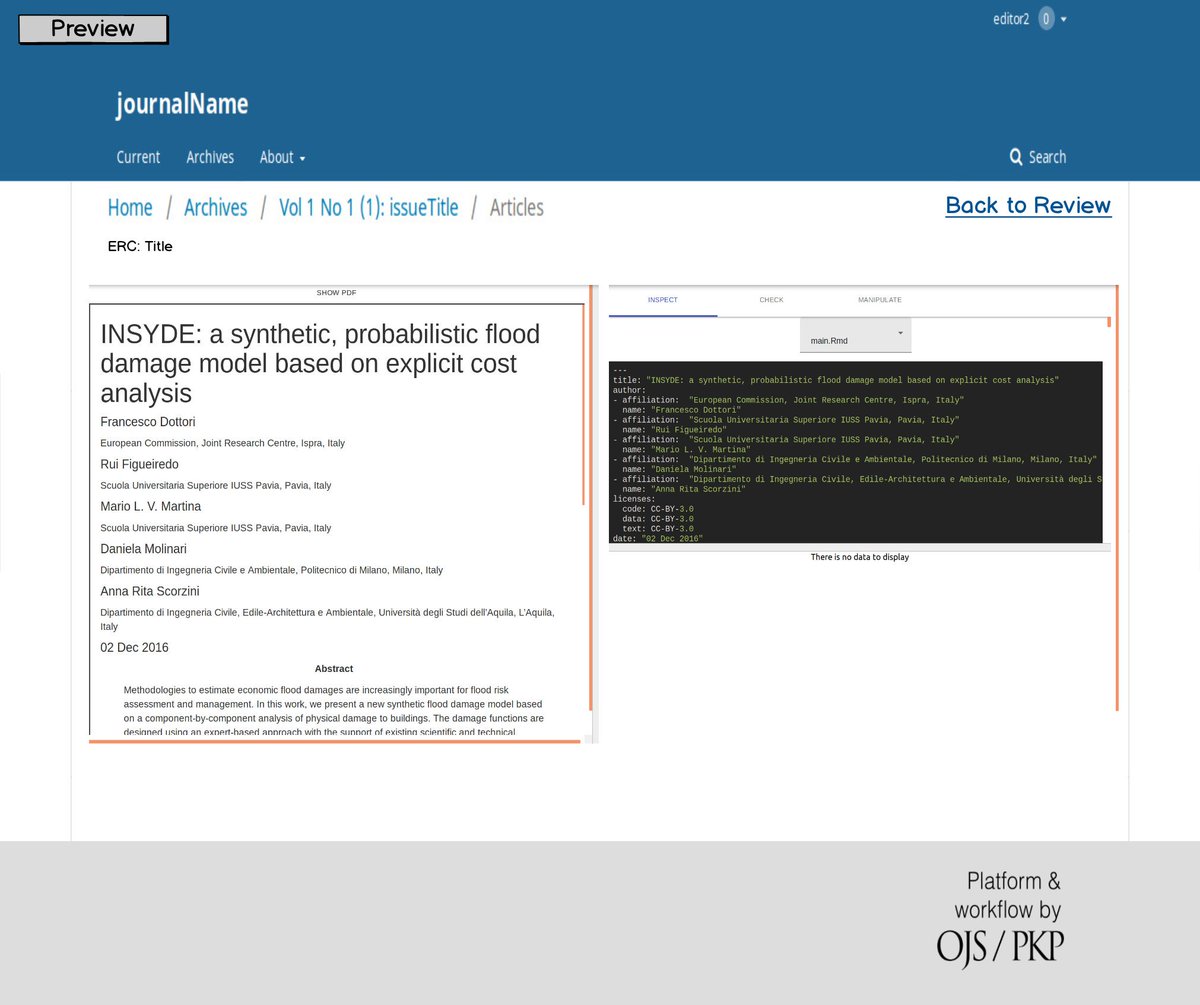Click the notification counter next to editor2
Viewport: 1200px width, 1005px height.
click(1046, 18)
